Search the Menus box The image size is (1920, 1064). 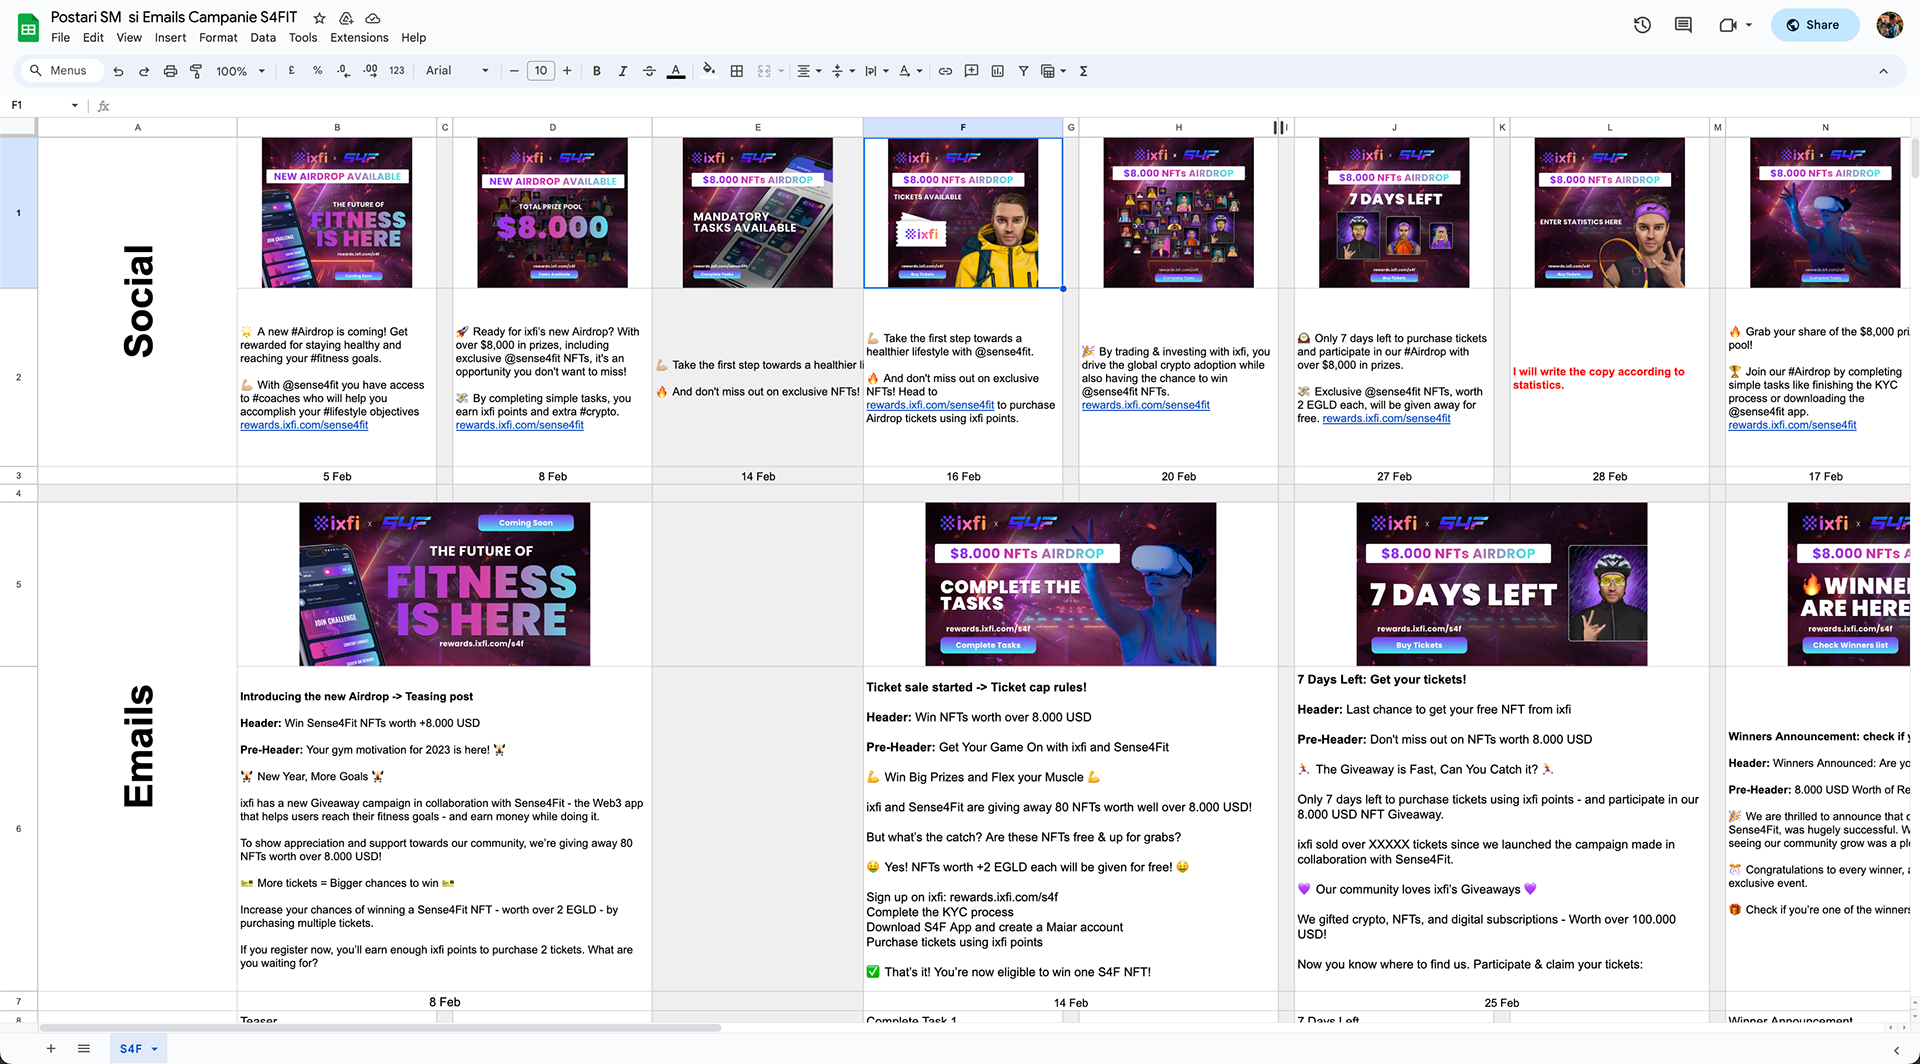coord(60,71)
